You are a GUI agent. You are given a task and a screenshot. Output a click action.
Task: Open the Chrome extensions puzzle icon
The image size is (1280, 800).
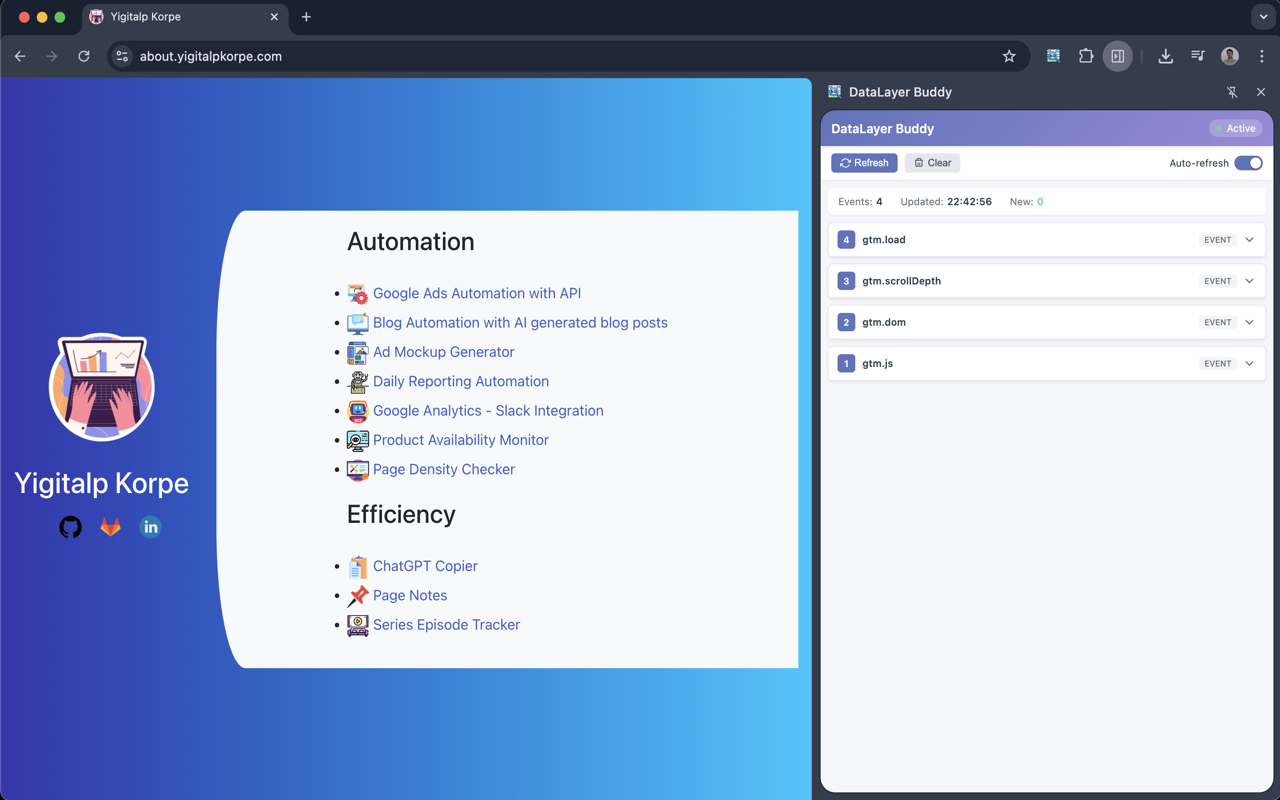[1086, 56]
